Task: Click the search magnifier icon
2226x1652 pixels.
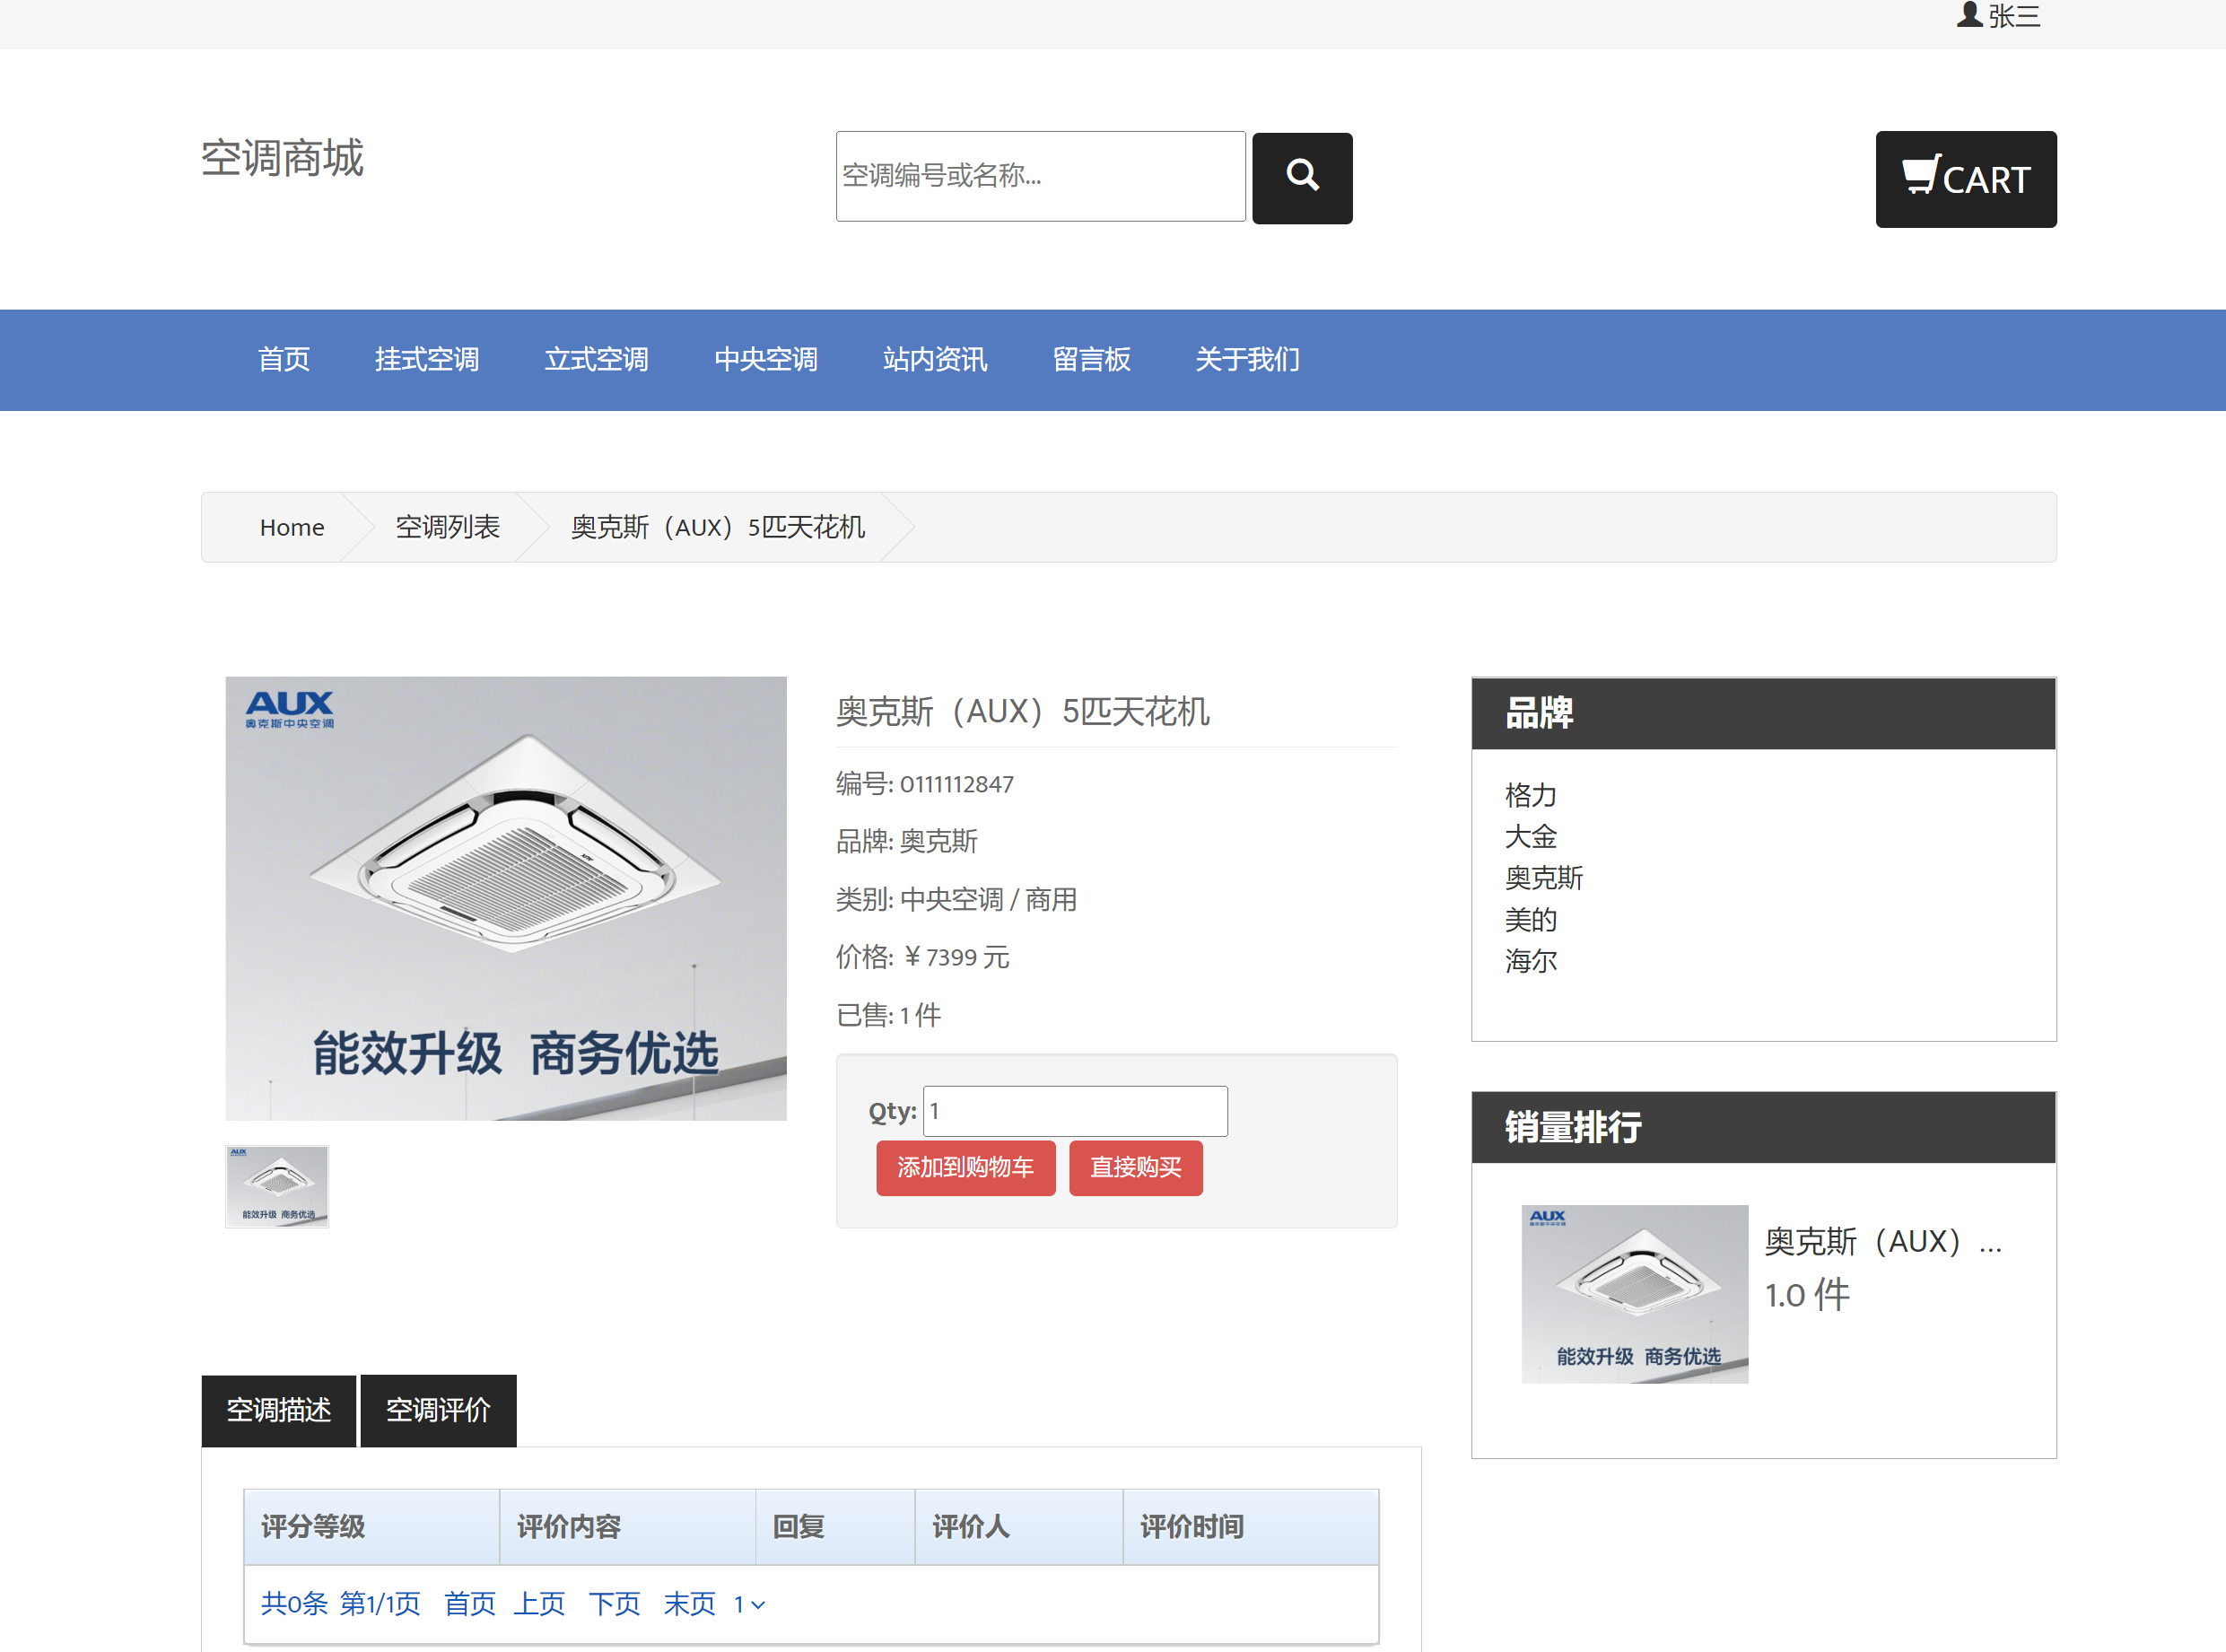Action: pyautogui.click(x=1301, y=177)
